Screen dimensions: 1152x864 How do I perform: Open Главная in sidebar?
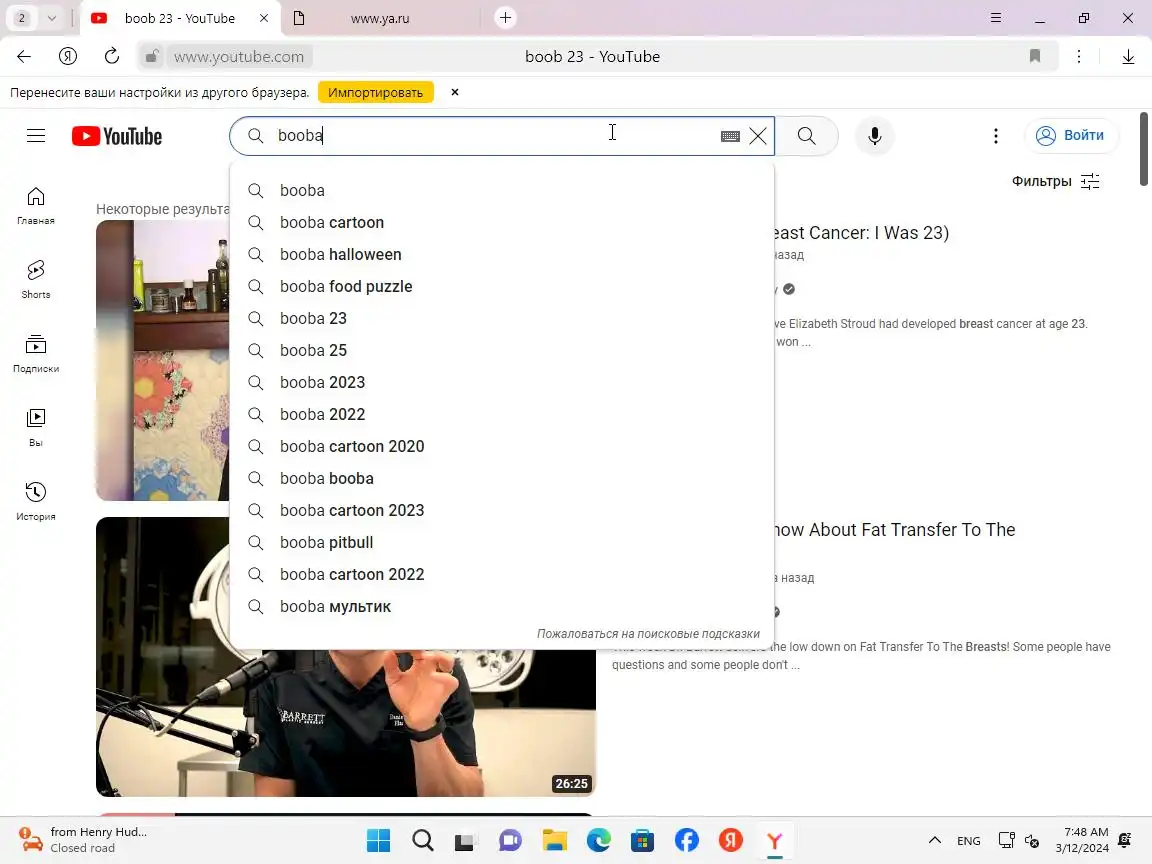point(36,206)
